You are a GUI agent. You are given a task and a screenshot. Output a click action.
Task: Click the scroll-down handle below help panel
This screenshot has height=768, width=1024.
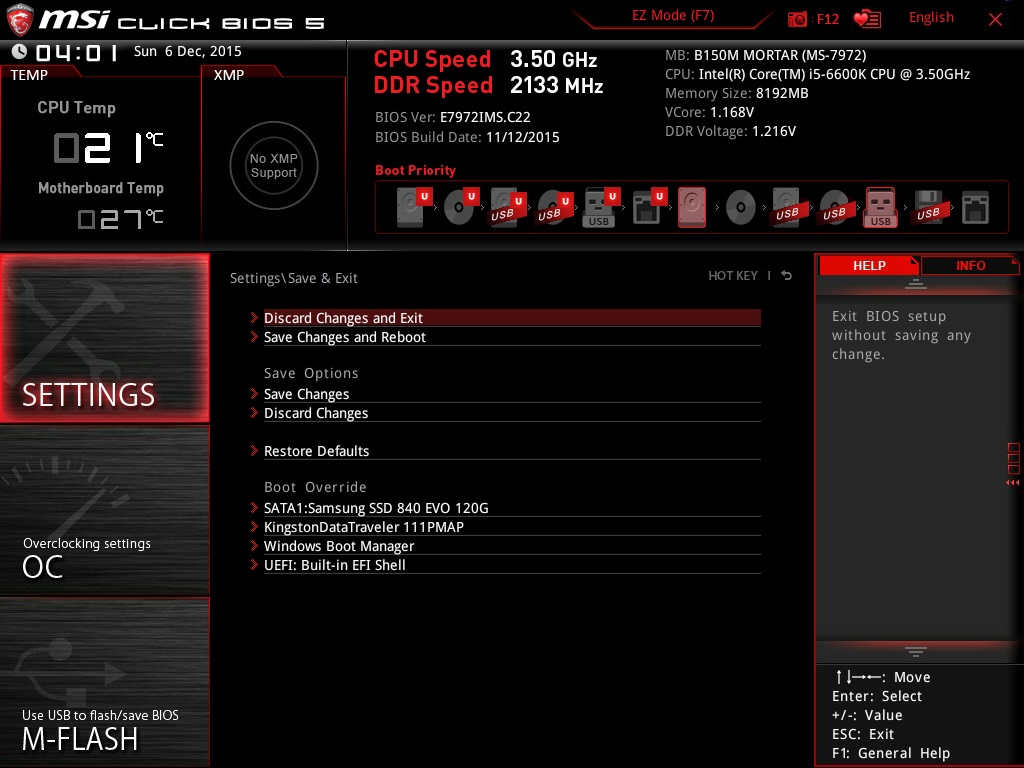(x=915, y=652)
